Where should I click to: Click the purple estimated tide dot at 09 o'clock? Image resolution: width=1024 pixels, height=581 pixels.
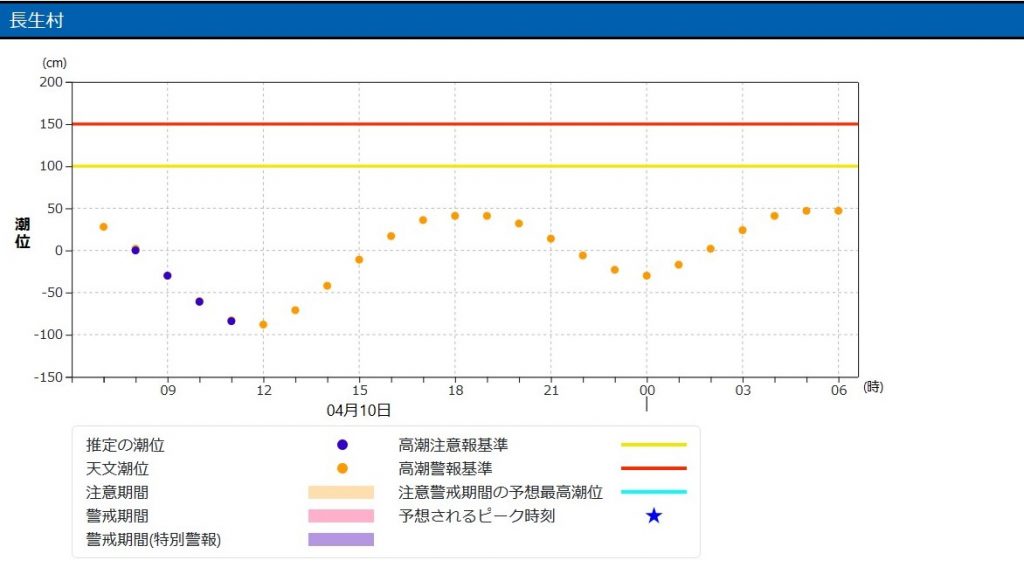(x=167, y=276)
